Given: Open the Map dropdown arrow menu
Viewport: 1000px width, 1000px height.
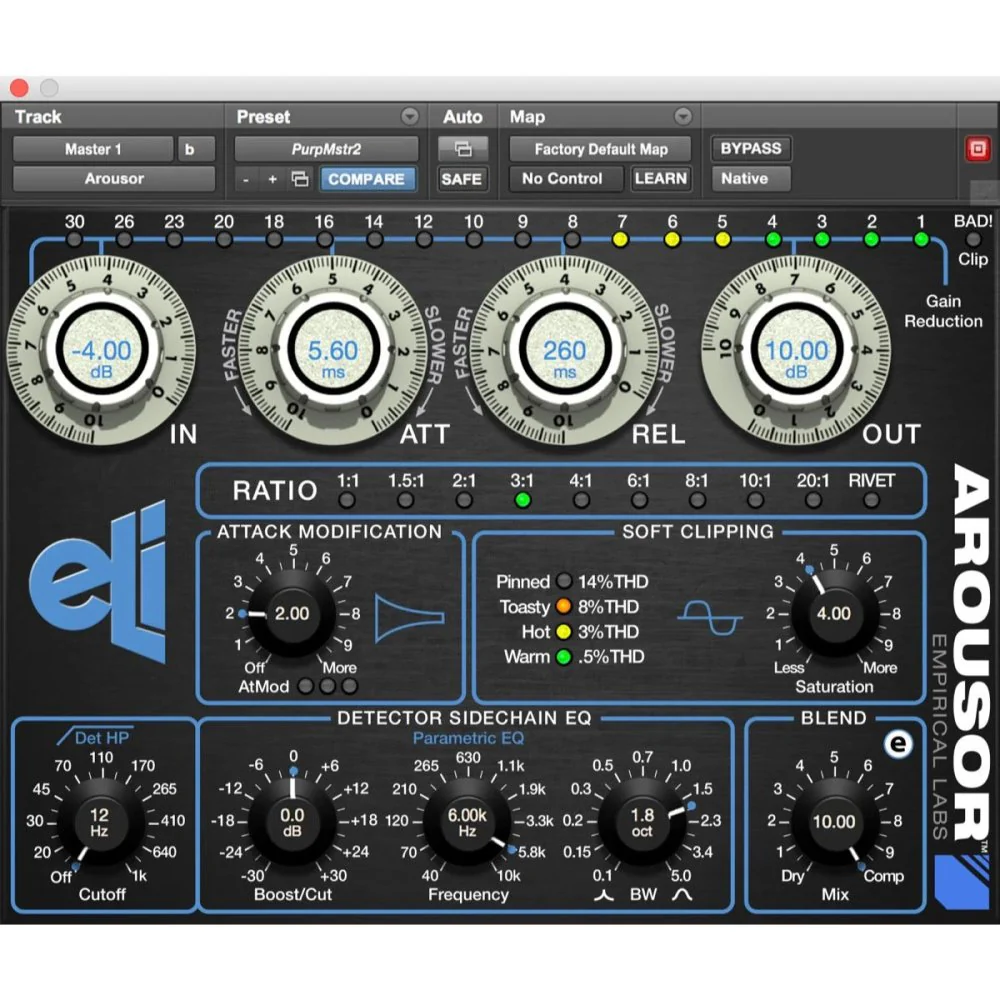Looking at the screenshot, I should 682,116.
